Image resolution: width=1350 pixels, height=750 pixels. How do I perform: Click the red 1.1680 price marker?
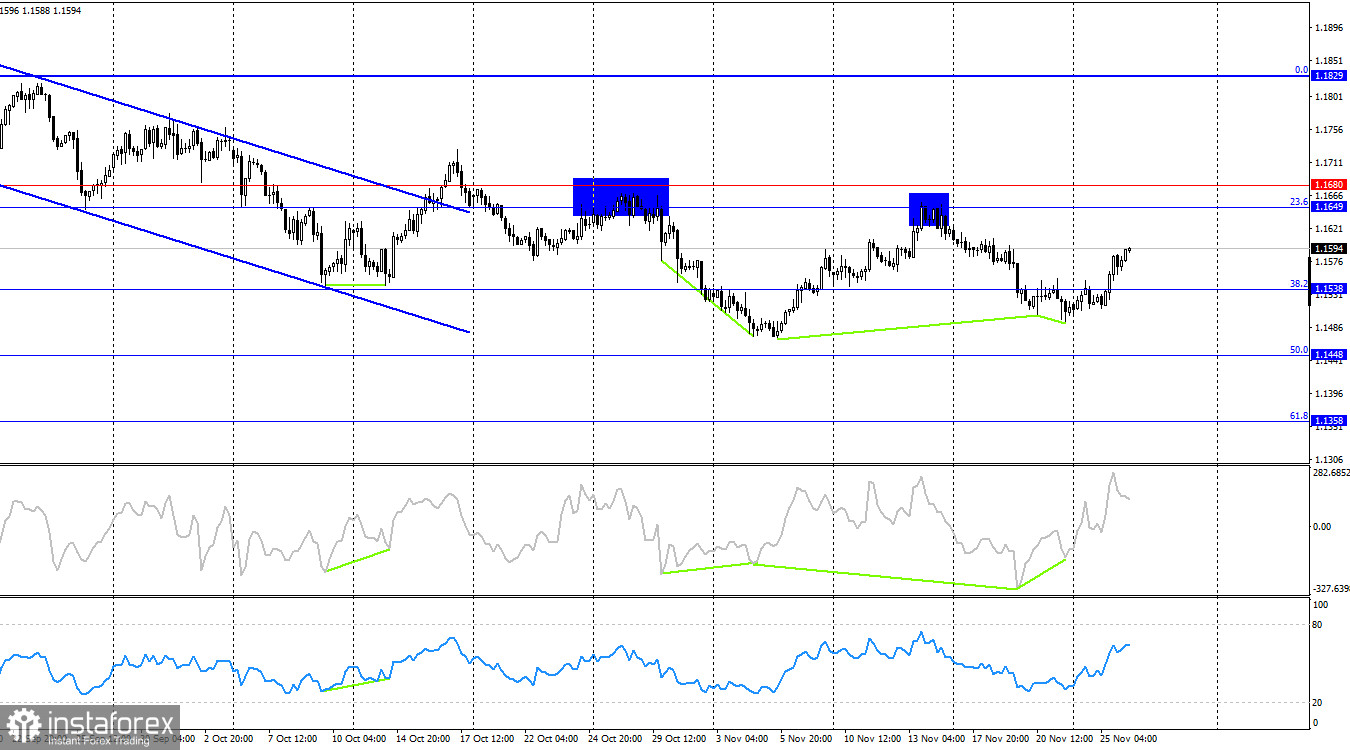point(1328,186)
